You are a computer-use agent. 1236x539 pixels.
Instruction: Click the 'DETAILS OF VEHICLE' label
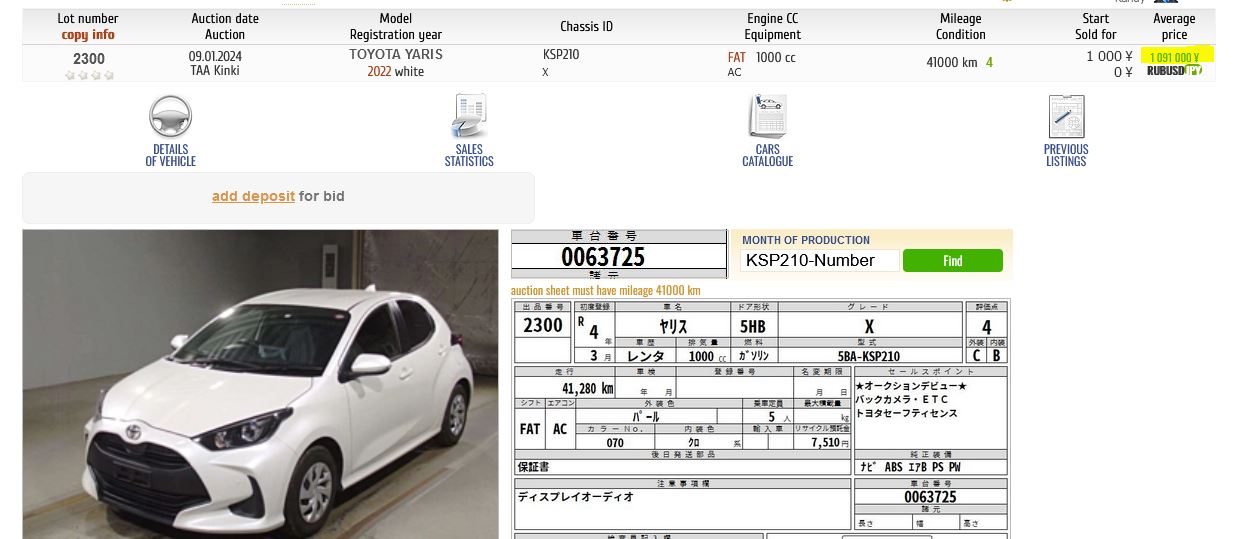pyautogui.click(x=171, y=155)
